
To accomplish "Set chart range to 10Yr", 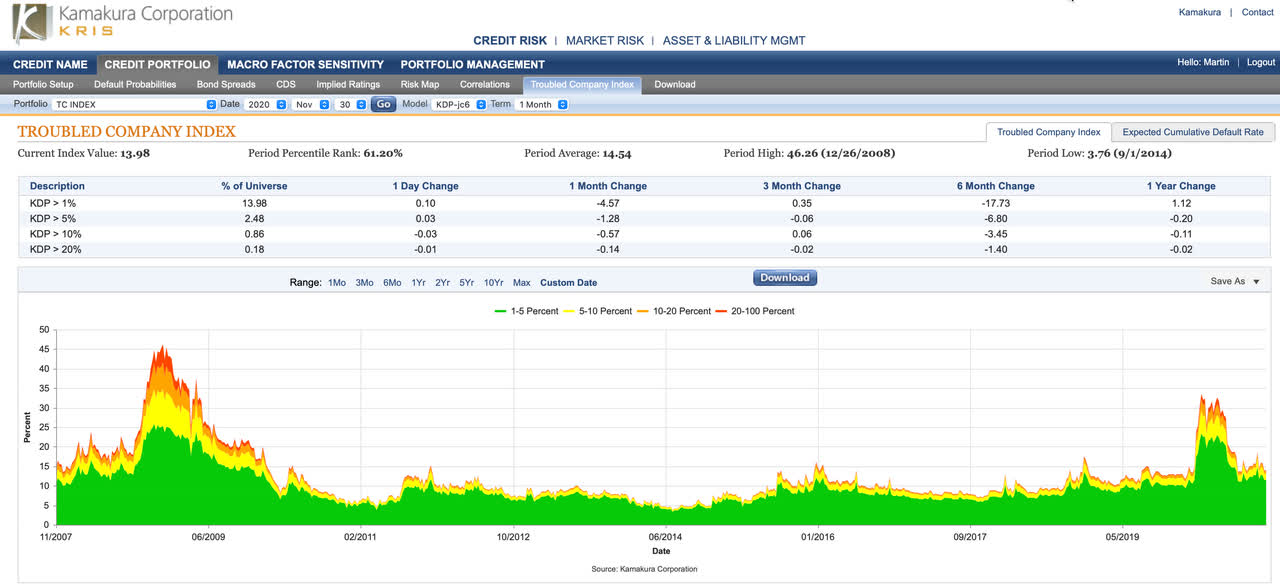I will (494, 283).
